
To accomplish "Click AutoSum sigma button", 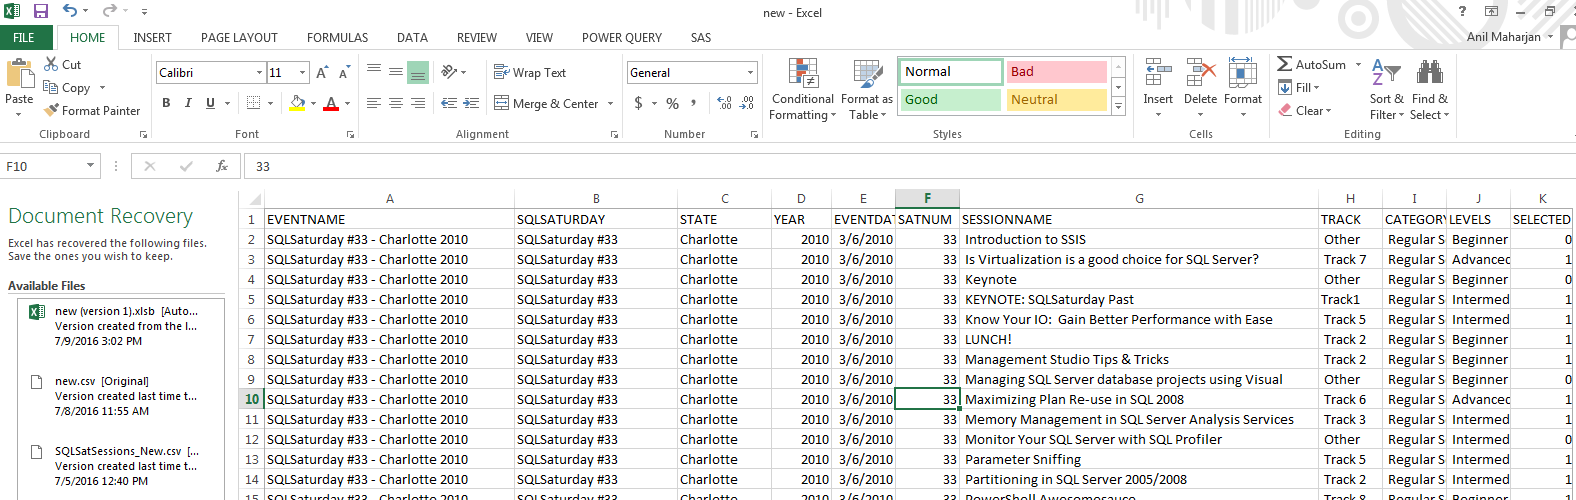I will [1310, 64].
